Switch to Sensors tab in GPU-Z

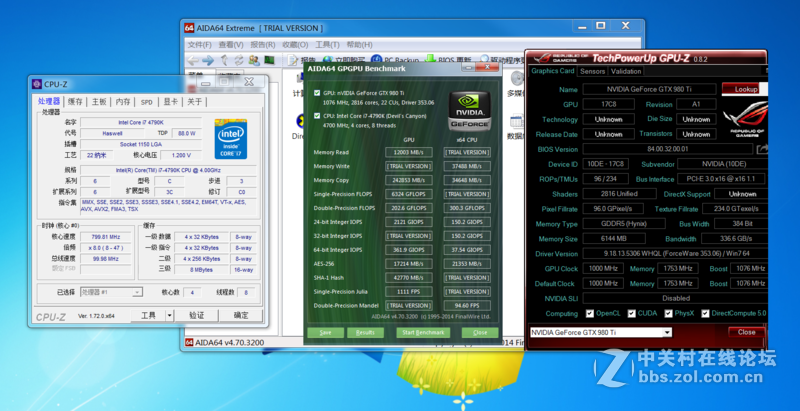coord(592,71)
